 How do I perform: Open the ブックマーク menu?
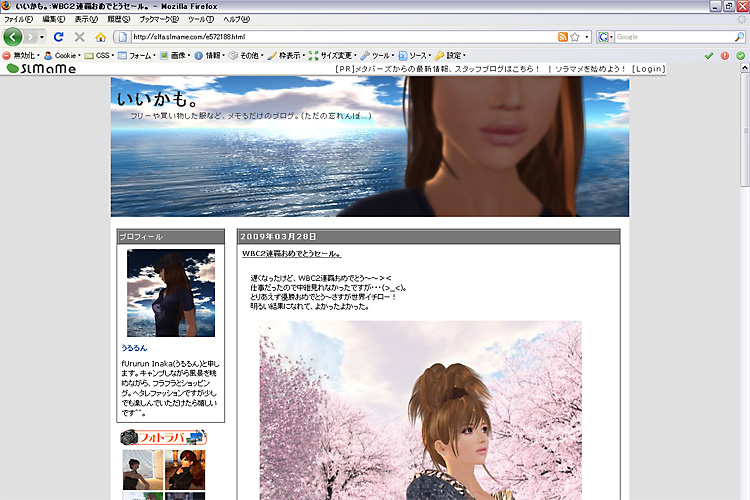159,20
